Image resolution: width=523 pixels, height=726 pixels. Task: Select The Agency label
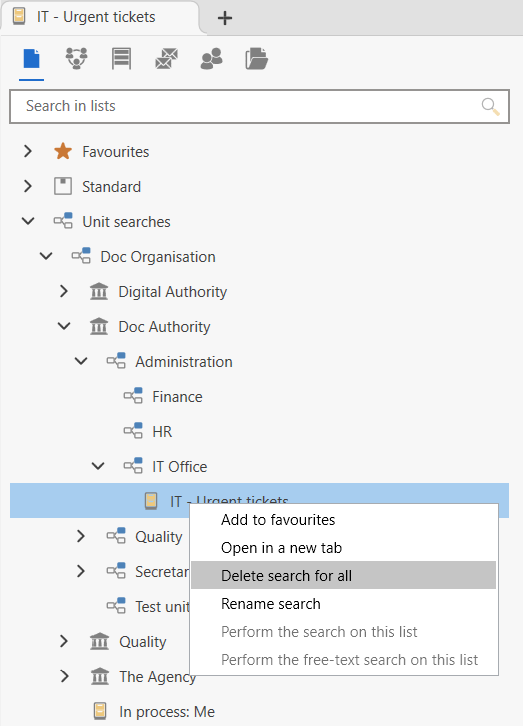click(x=158, y=677)
